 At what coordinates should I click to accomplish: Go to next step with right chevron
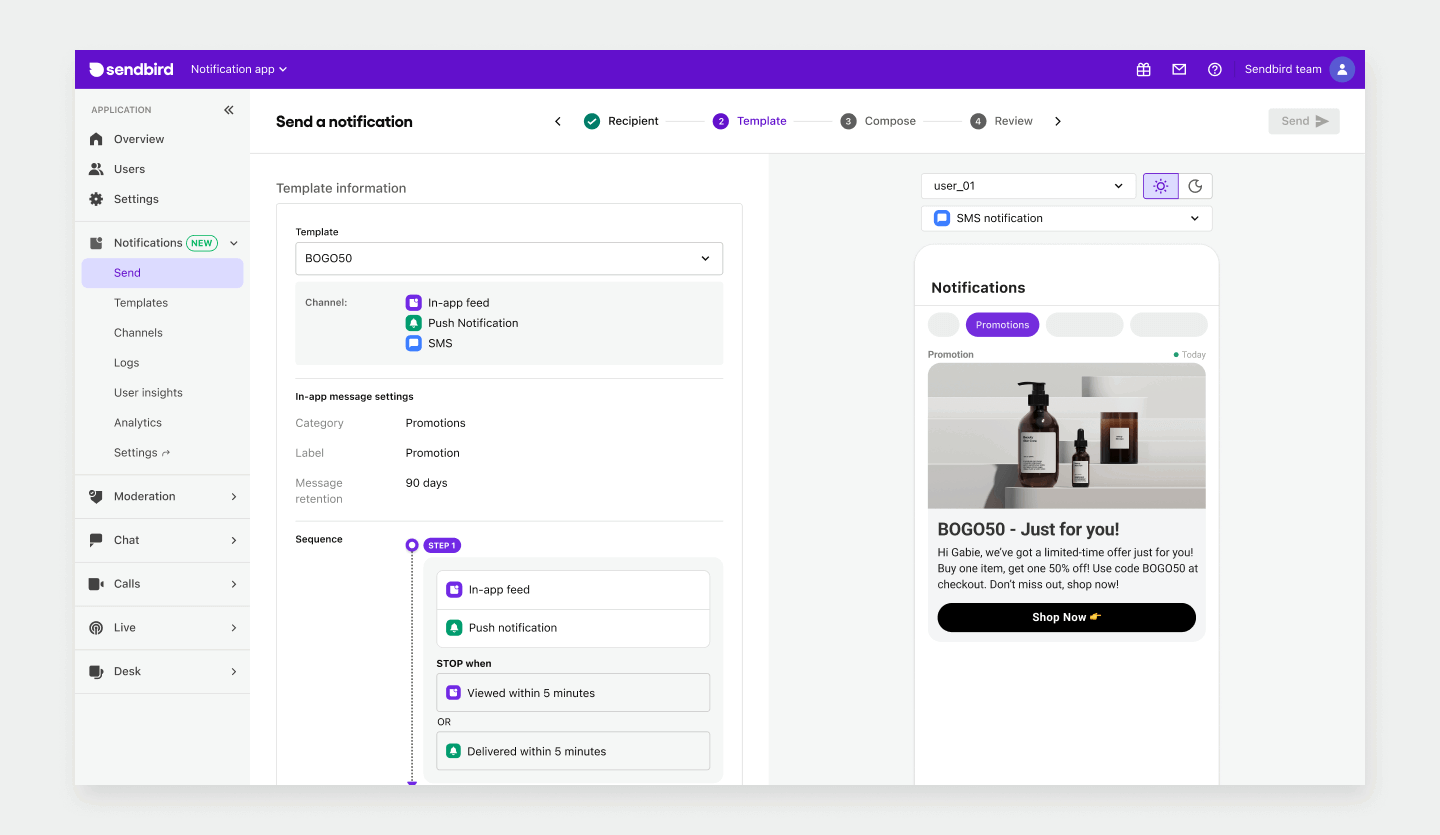click(1058, 121)
